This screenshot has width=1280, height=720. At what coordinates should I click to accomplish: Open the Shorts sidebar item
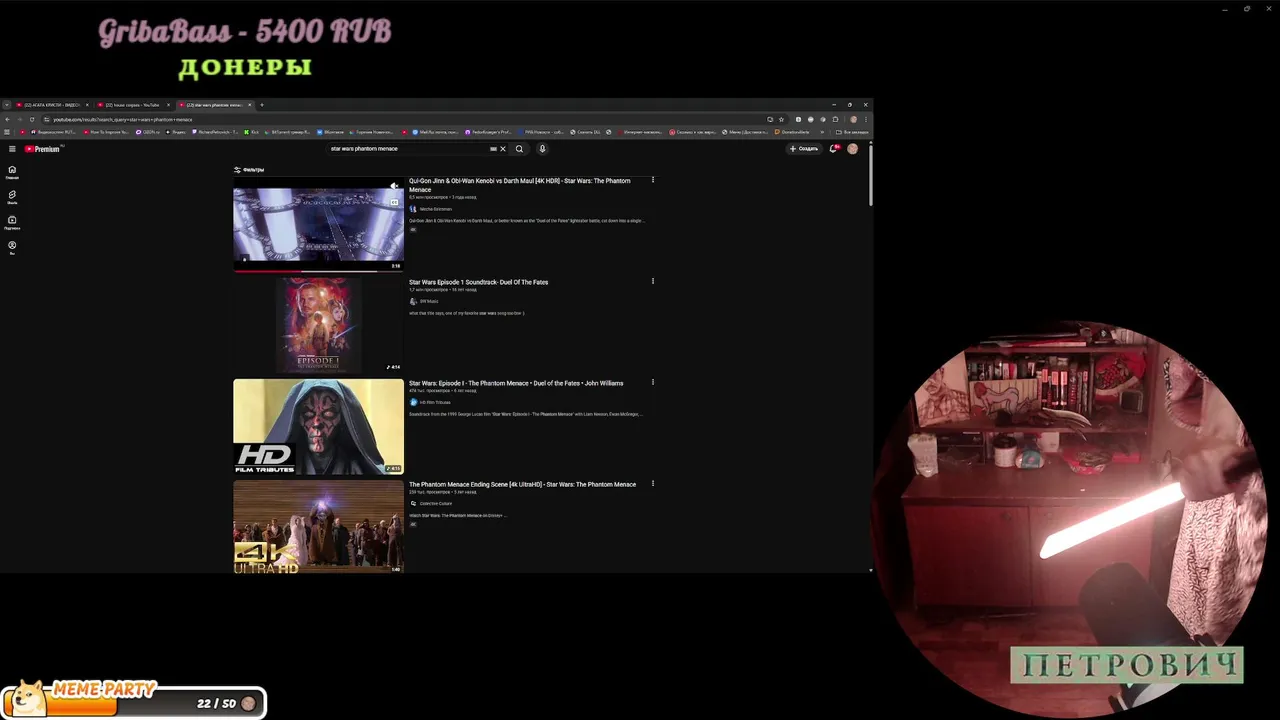coord(12,196)
